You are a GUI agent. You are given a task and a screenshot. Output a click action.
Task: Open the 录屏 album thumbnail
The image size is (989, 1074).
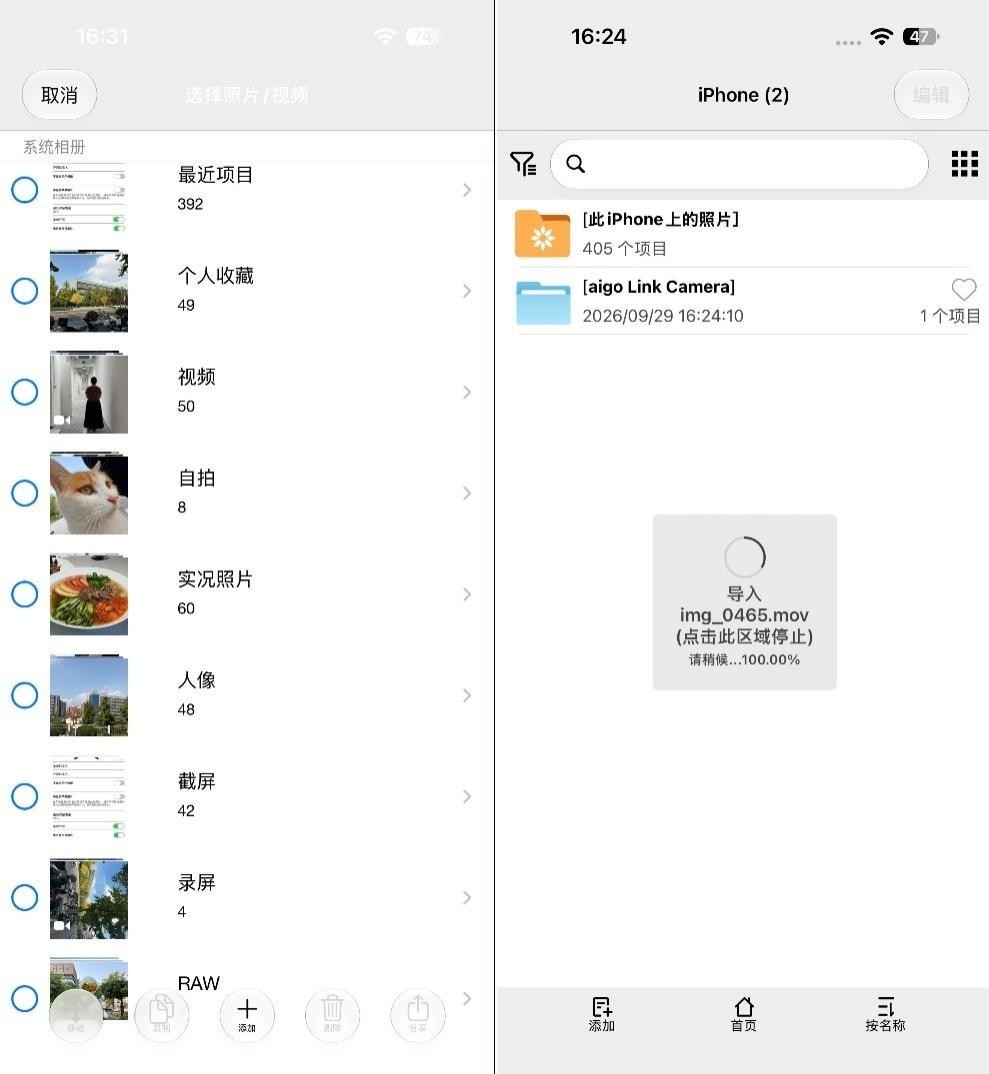pyautogui.click(x=89, y=897)
